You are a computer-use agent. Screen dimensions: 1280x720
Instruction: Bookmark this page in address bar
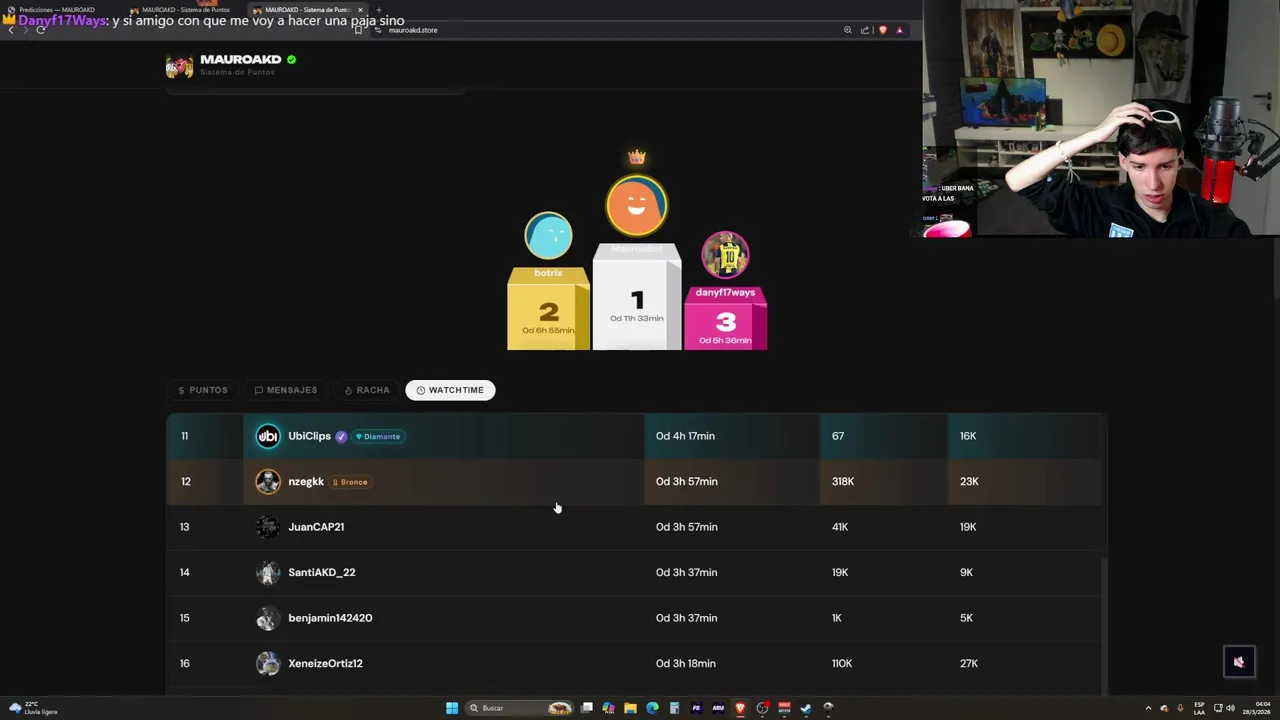coord(358,30)
